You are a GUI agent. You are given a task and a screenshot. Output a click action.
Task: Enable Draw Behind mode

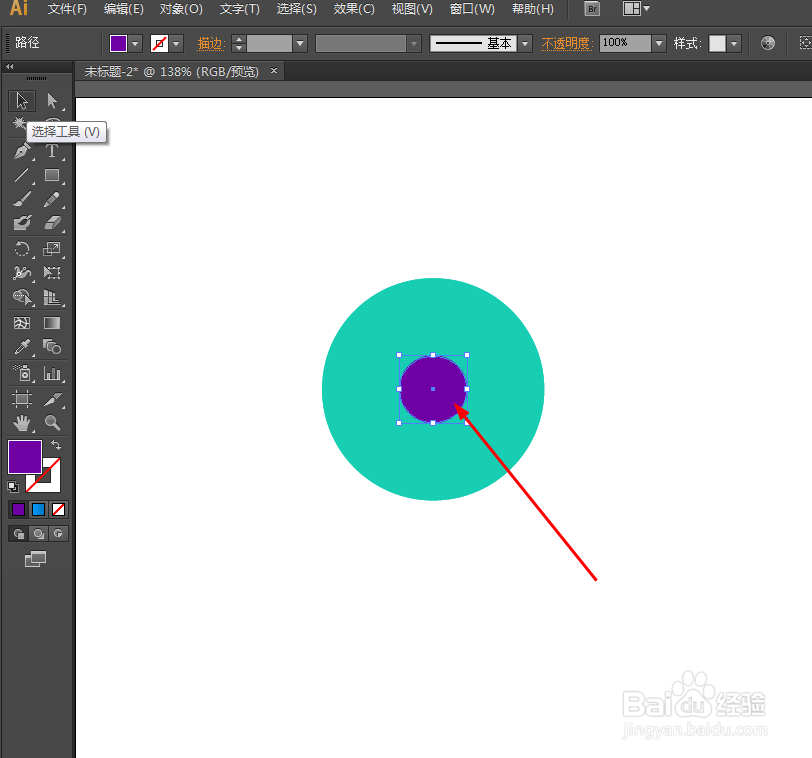point(38,533)
